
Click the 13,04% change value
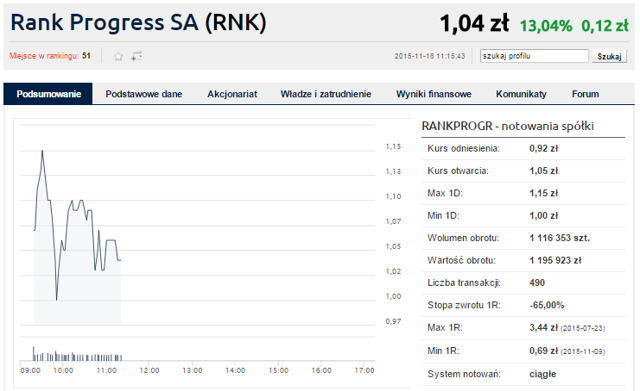(546, 26)
